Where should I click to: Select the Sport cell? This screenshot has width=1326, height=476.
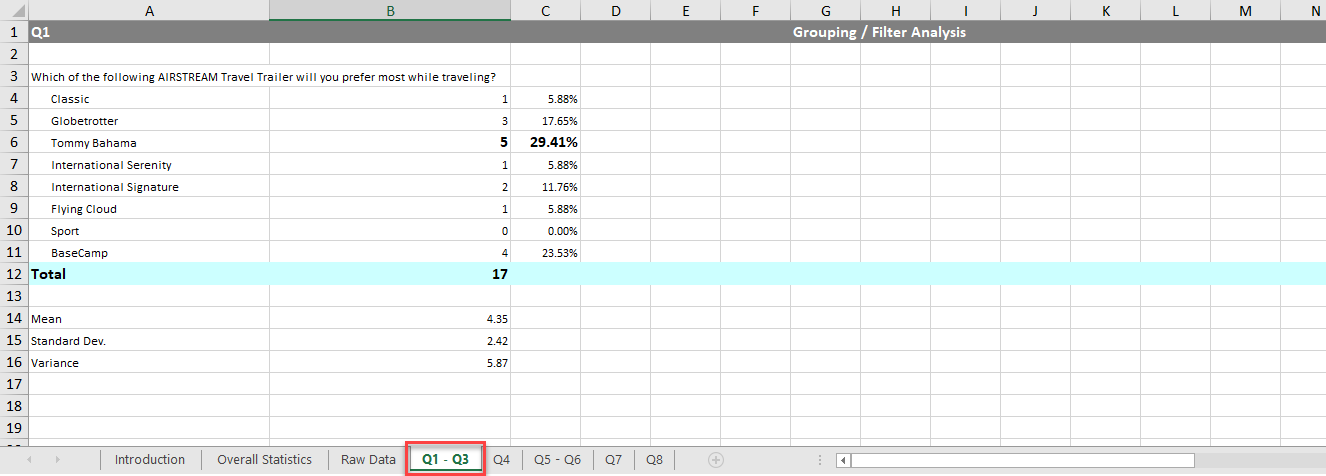pos(149,231)
